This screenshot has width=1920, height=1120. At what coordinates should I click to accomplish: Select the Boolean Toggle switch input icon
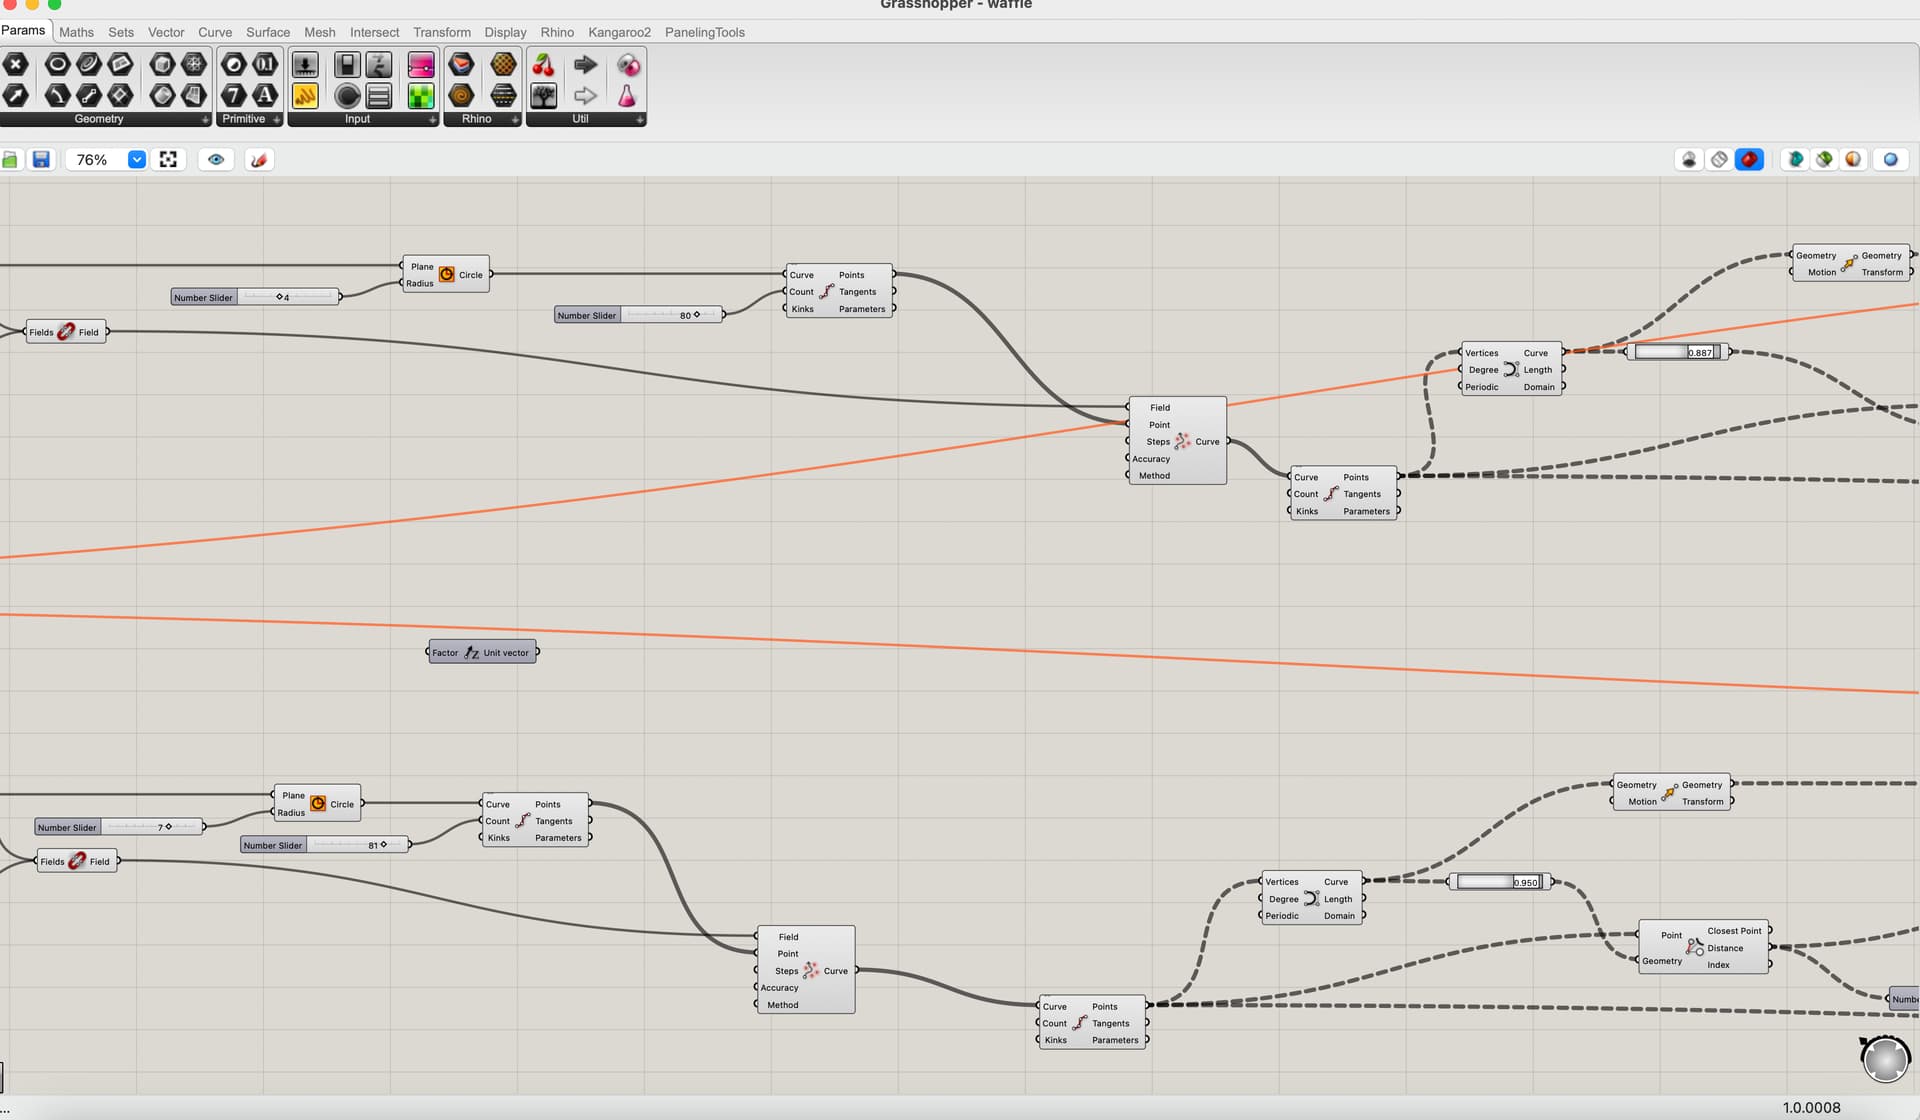(x=347, y=65)
